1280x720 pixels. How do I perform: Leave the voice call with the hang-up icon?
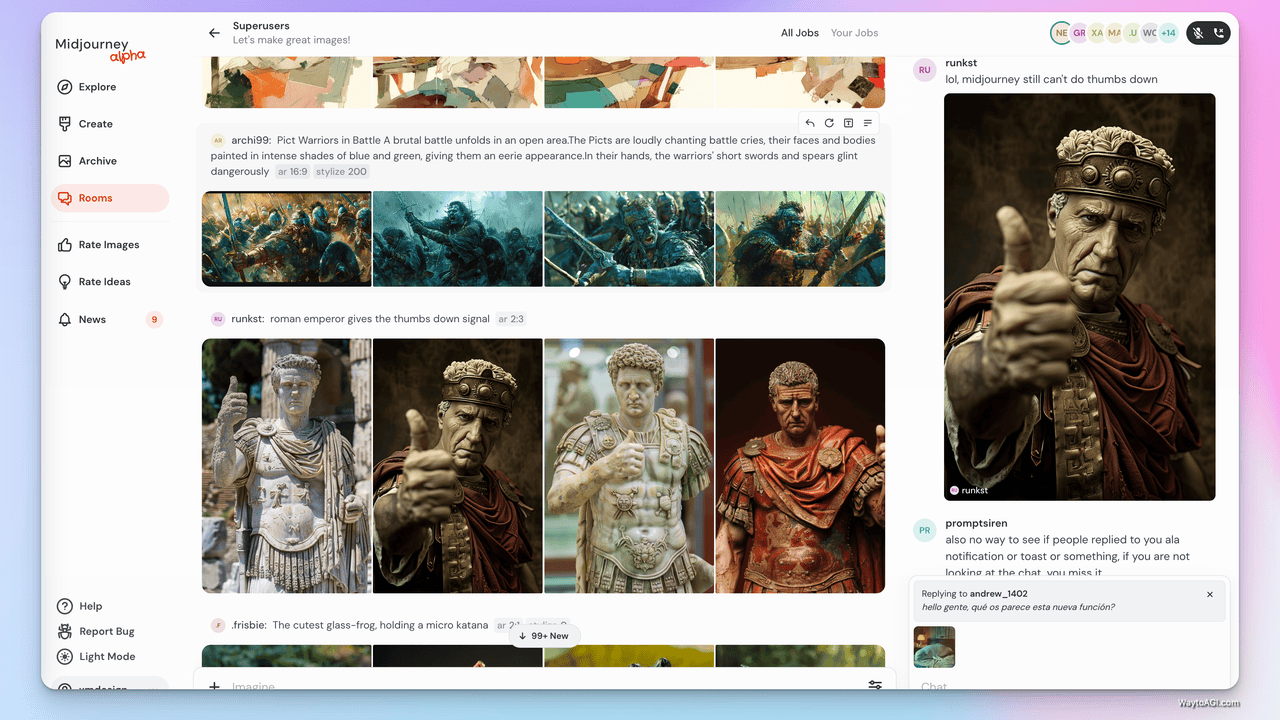pyautogui.click(x=1218, y=33)
